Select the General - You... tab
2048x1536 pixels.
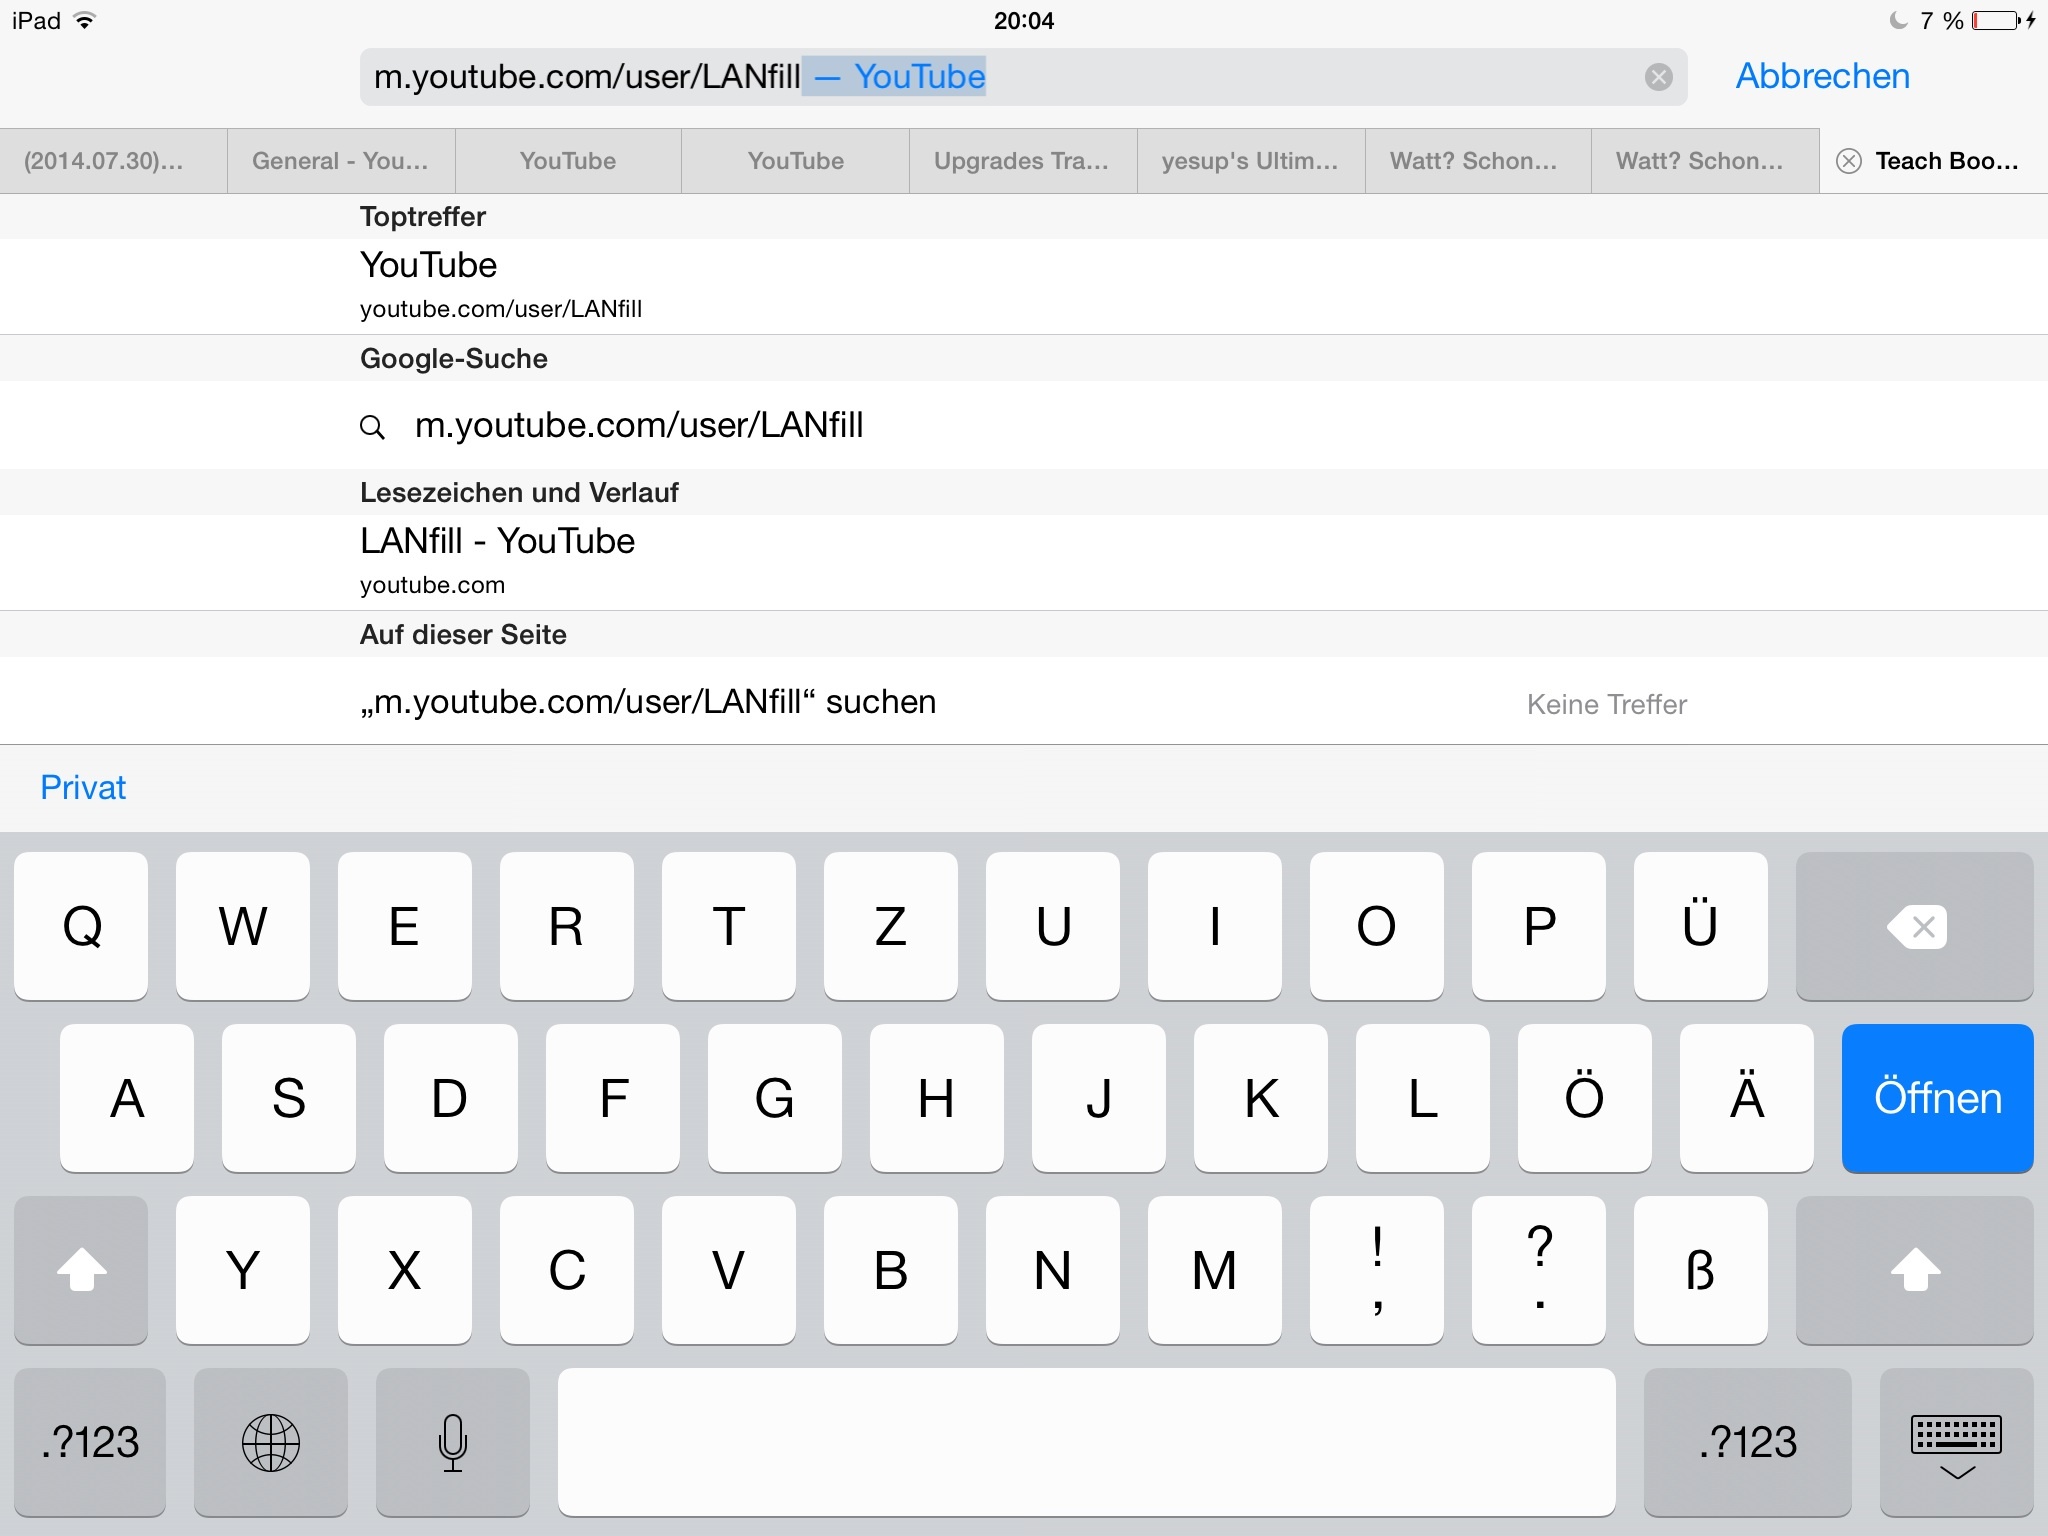340,161
